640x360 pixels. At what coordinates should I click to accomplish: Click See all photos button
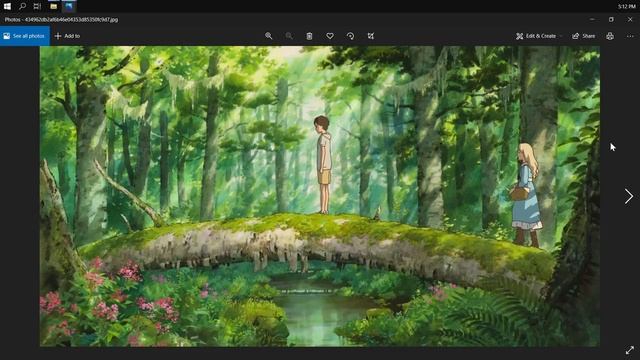point(25,36)
